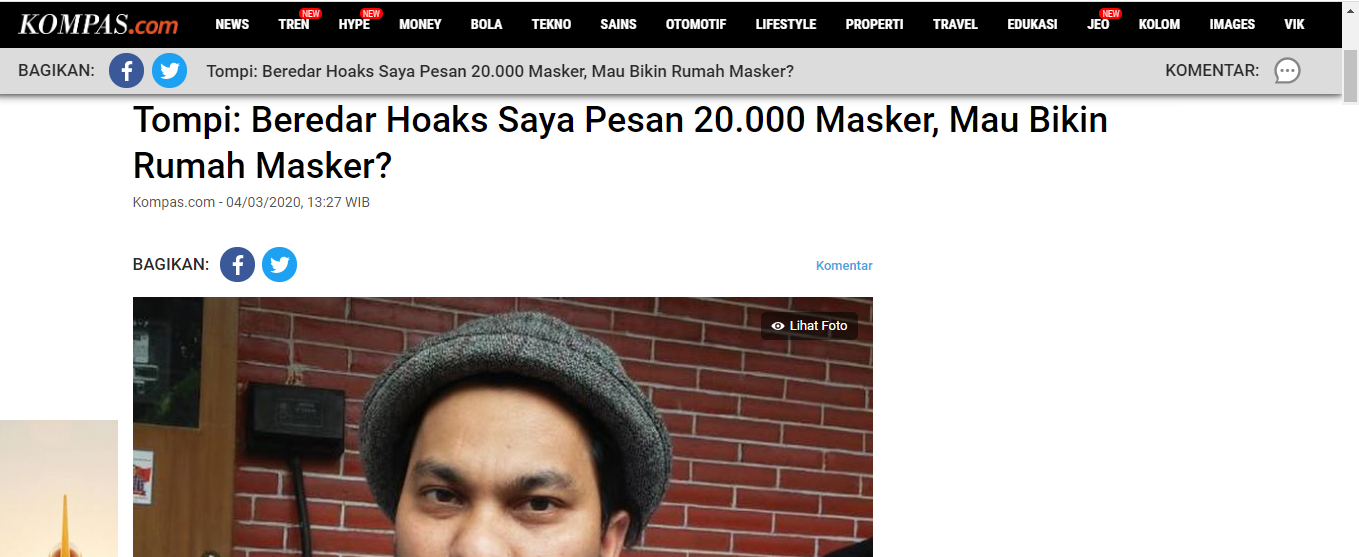The image size is (1359, 557).
Task: Click the Kompas.com logo
Action: click(98, 25)
